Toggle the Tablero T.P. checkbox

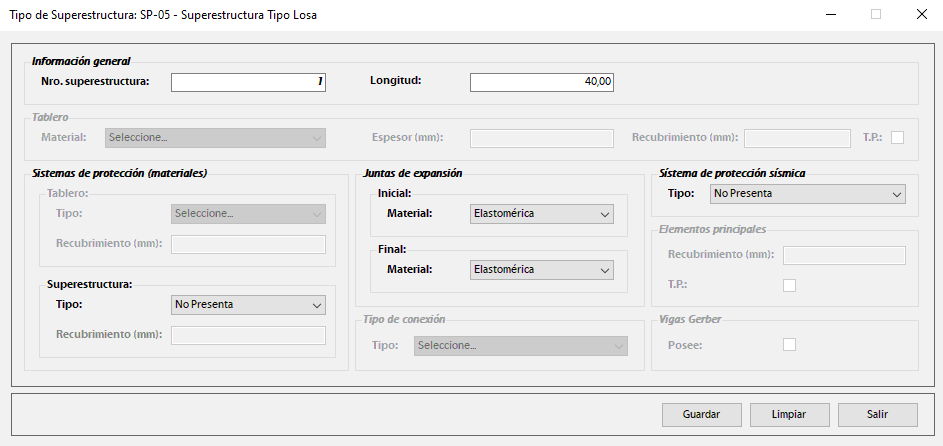897,138
